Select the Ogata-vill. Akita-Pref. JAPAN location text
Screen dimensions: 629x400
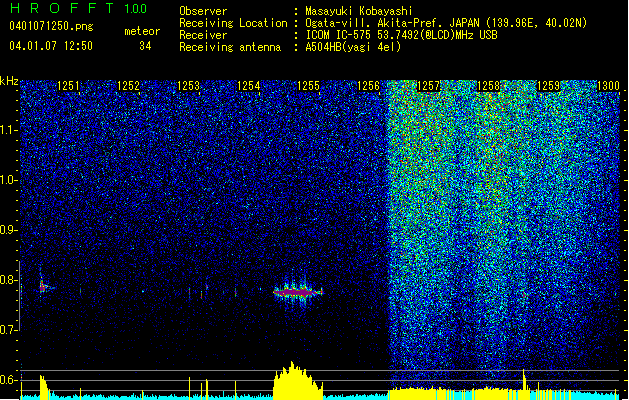446,23
